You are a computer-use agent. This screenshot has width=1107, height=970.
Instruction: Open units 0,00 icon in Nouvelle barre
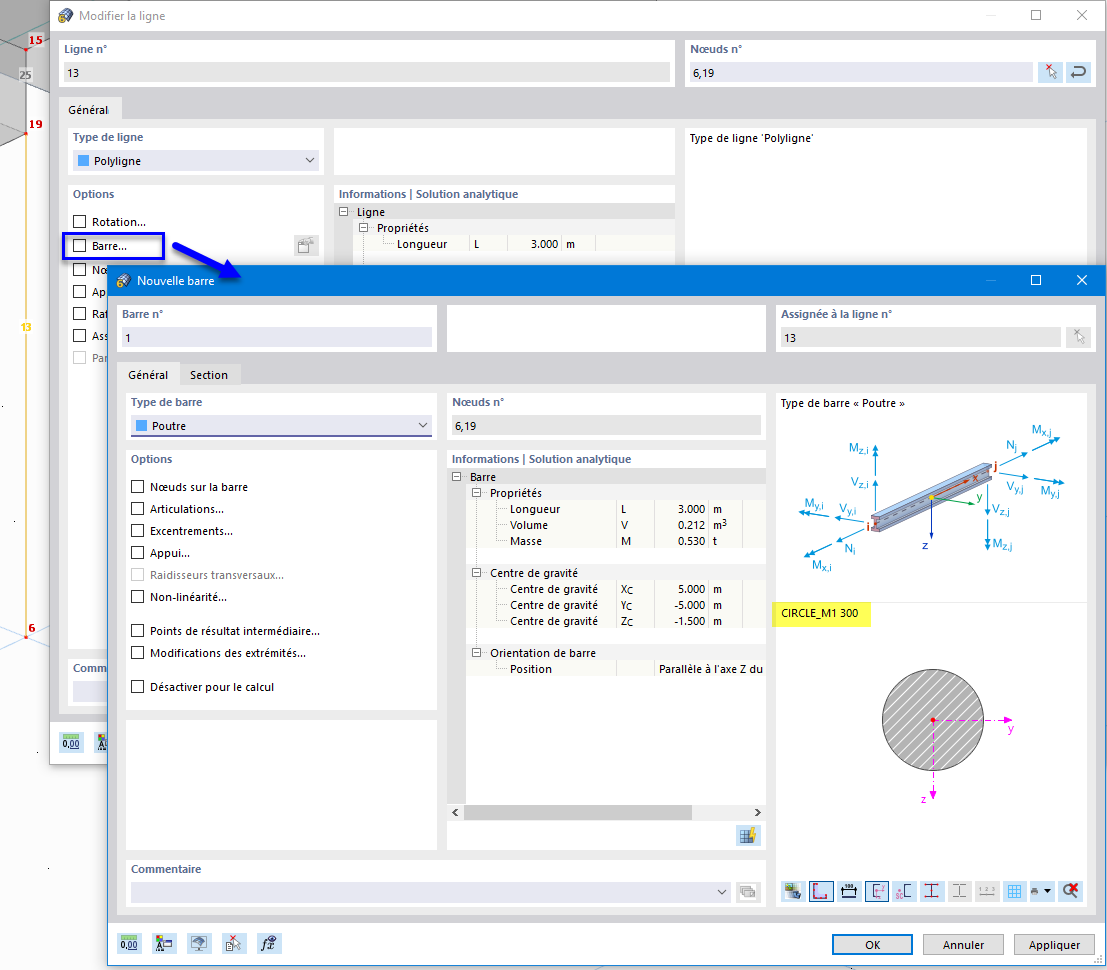point(128,944)
